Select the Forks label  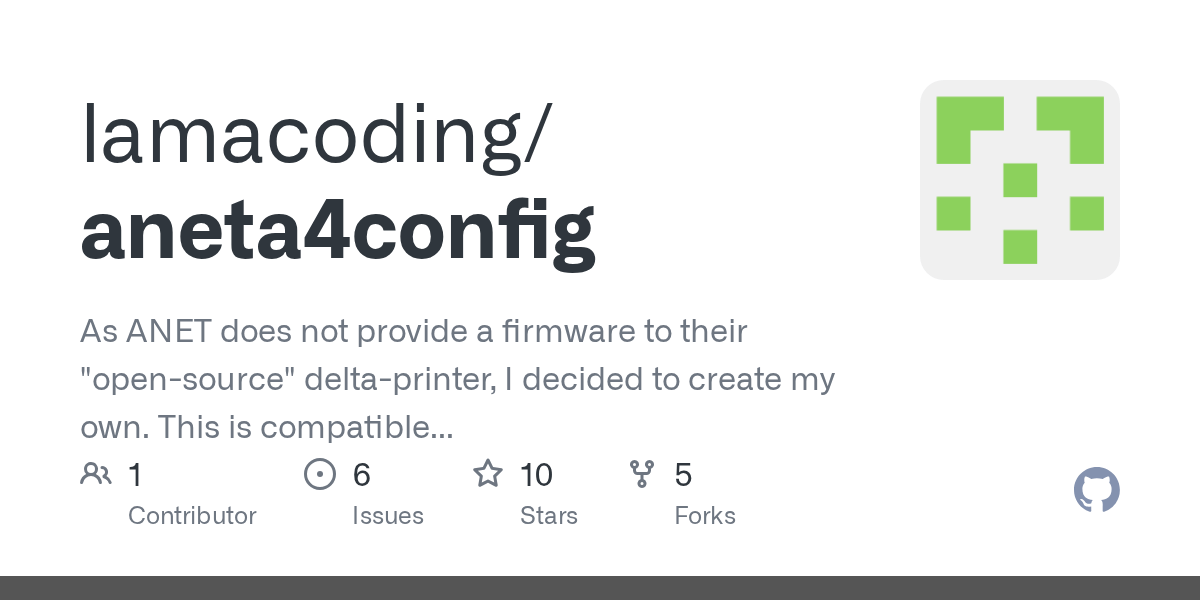tap(704, 516)
